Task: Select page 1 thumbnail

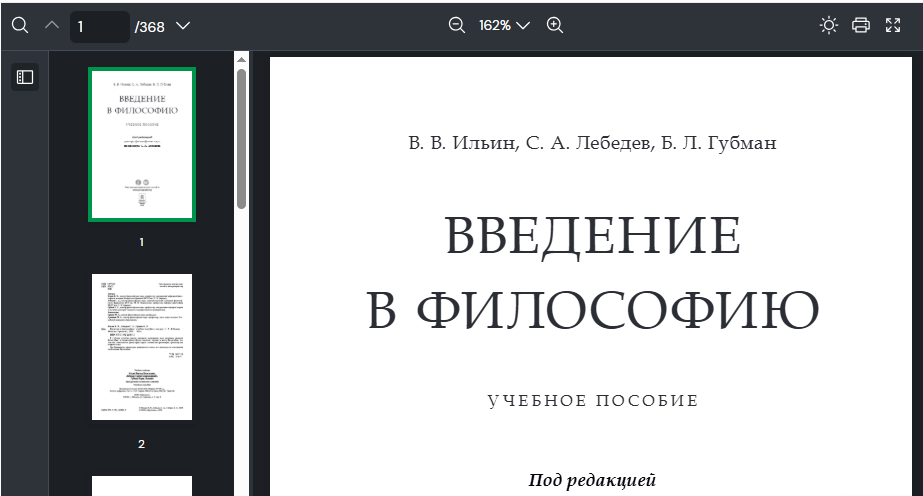Action: [x=142, y=145]
